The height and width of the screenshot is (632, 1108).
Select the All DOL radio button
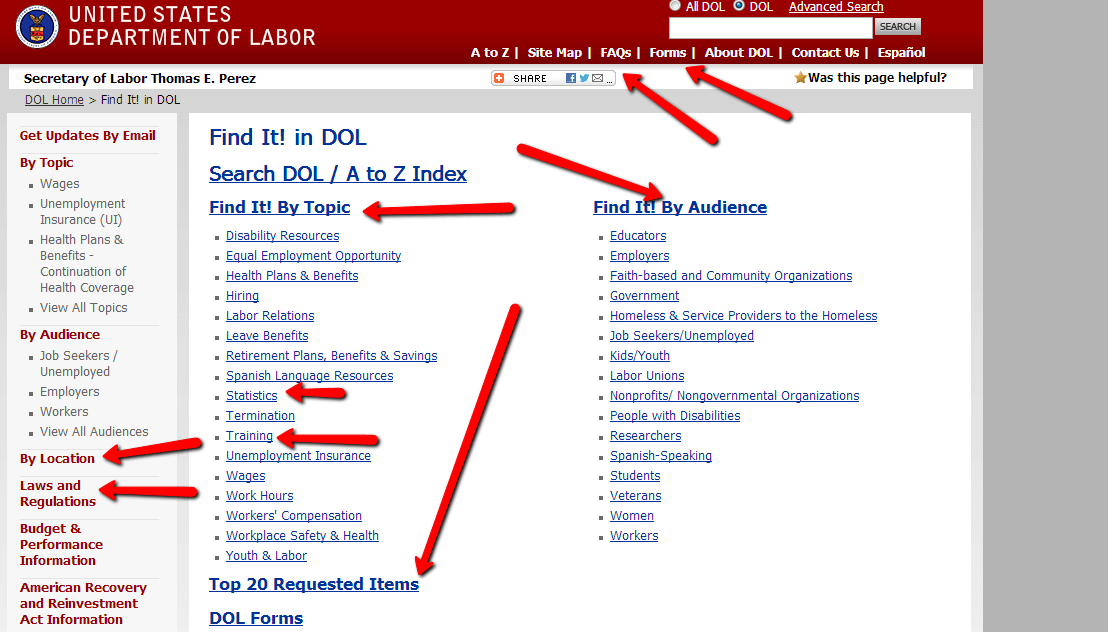[x=675, y=6]
